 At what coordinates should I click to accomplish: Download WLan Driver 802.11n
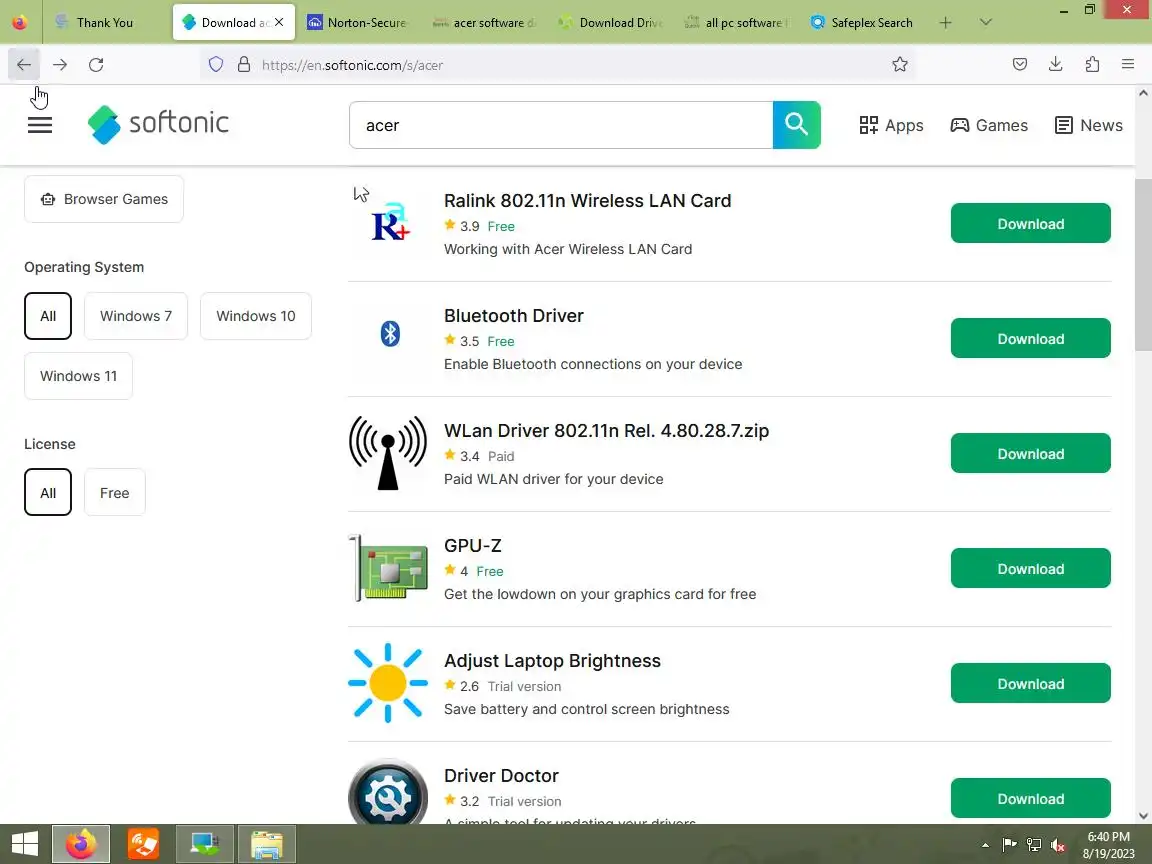point(1031,453)
